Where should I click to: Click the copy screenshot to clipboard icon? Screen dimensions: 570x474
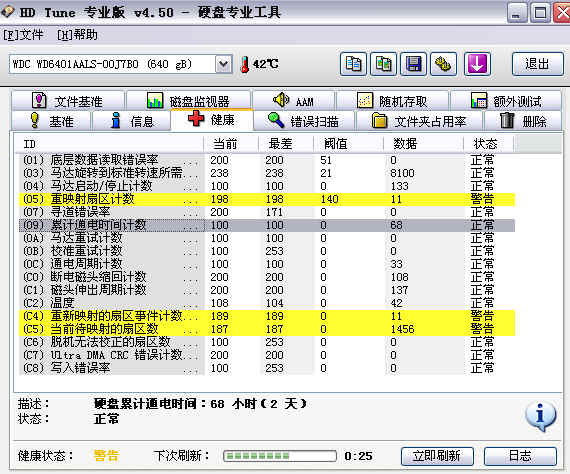click(x=384, y=64)
